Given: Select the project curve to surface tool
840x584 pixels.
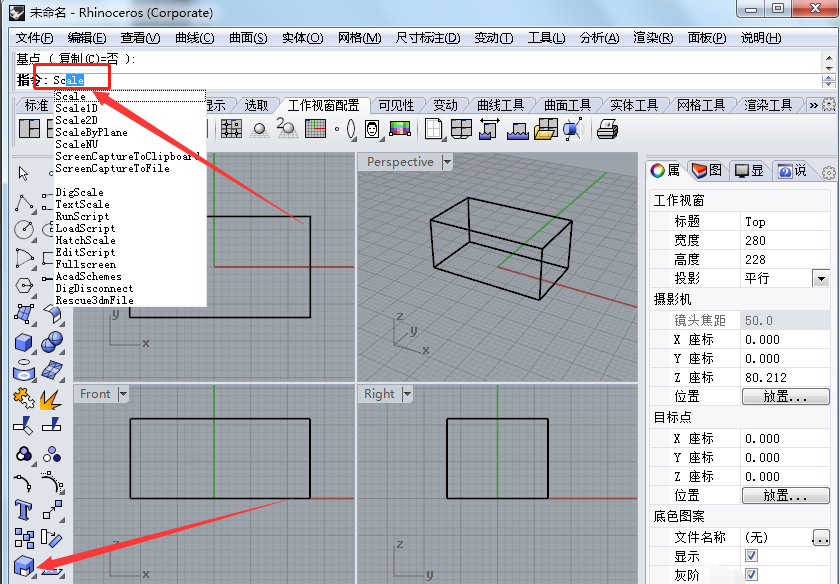Looking at the screenshot, I should coord(24,370).
